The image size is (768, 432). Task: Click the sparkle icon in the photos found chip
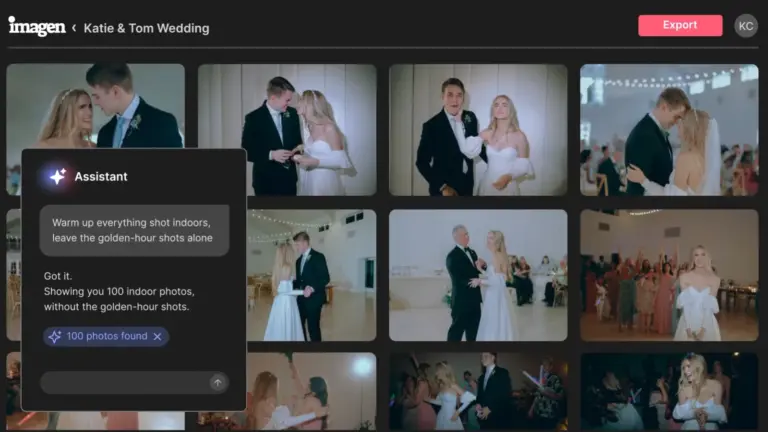tap(54, 336)
